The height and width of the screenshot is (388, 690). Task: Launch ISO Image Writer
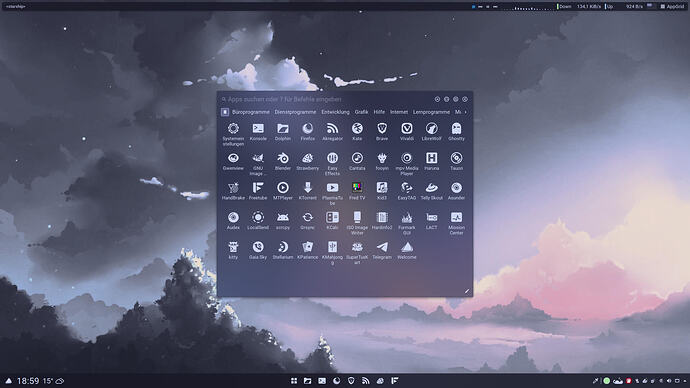[357, 223]
